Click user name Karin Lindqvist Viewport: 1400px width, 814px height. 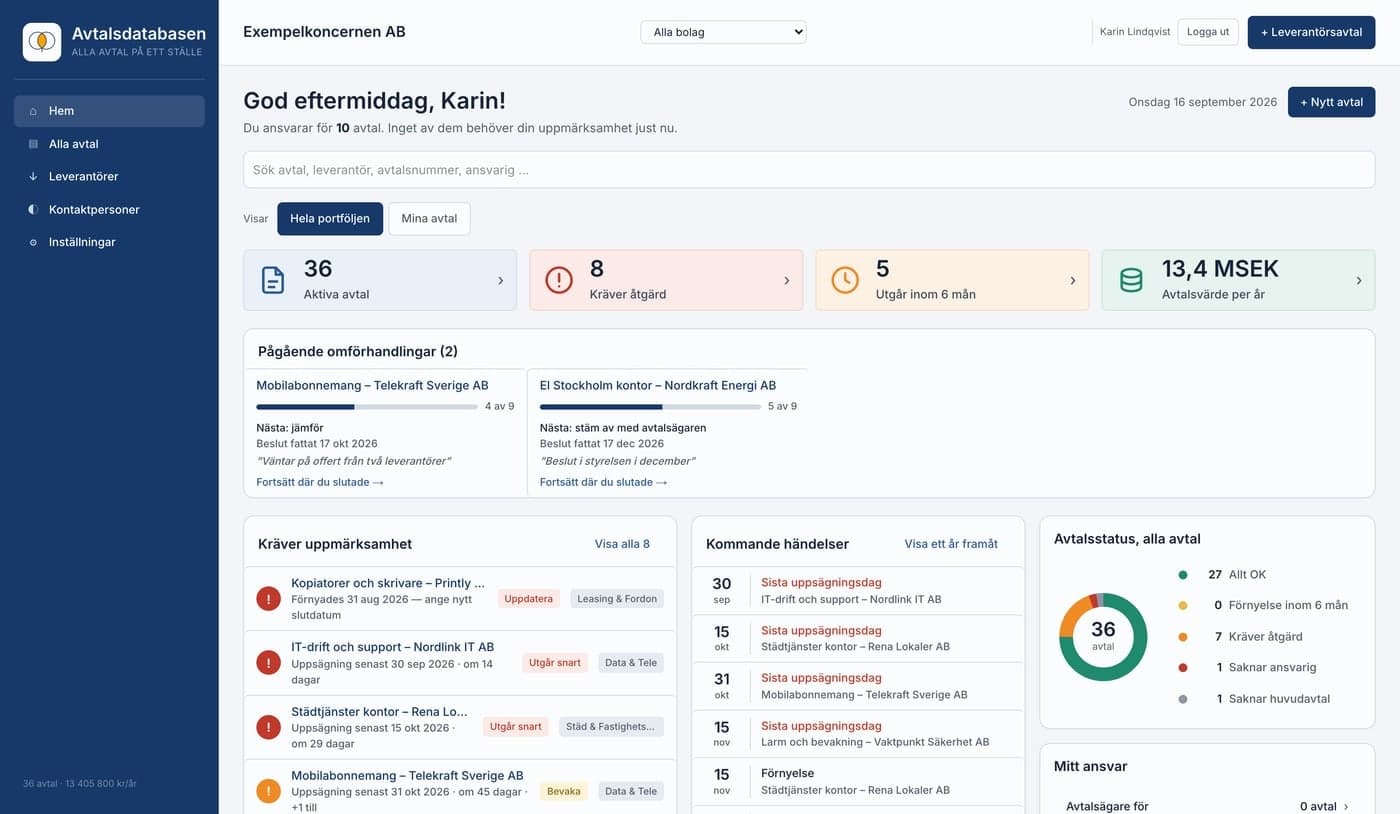(1135, 32)
